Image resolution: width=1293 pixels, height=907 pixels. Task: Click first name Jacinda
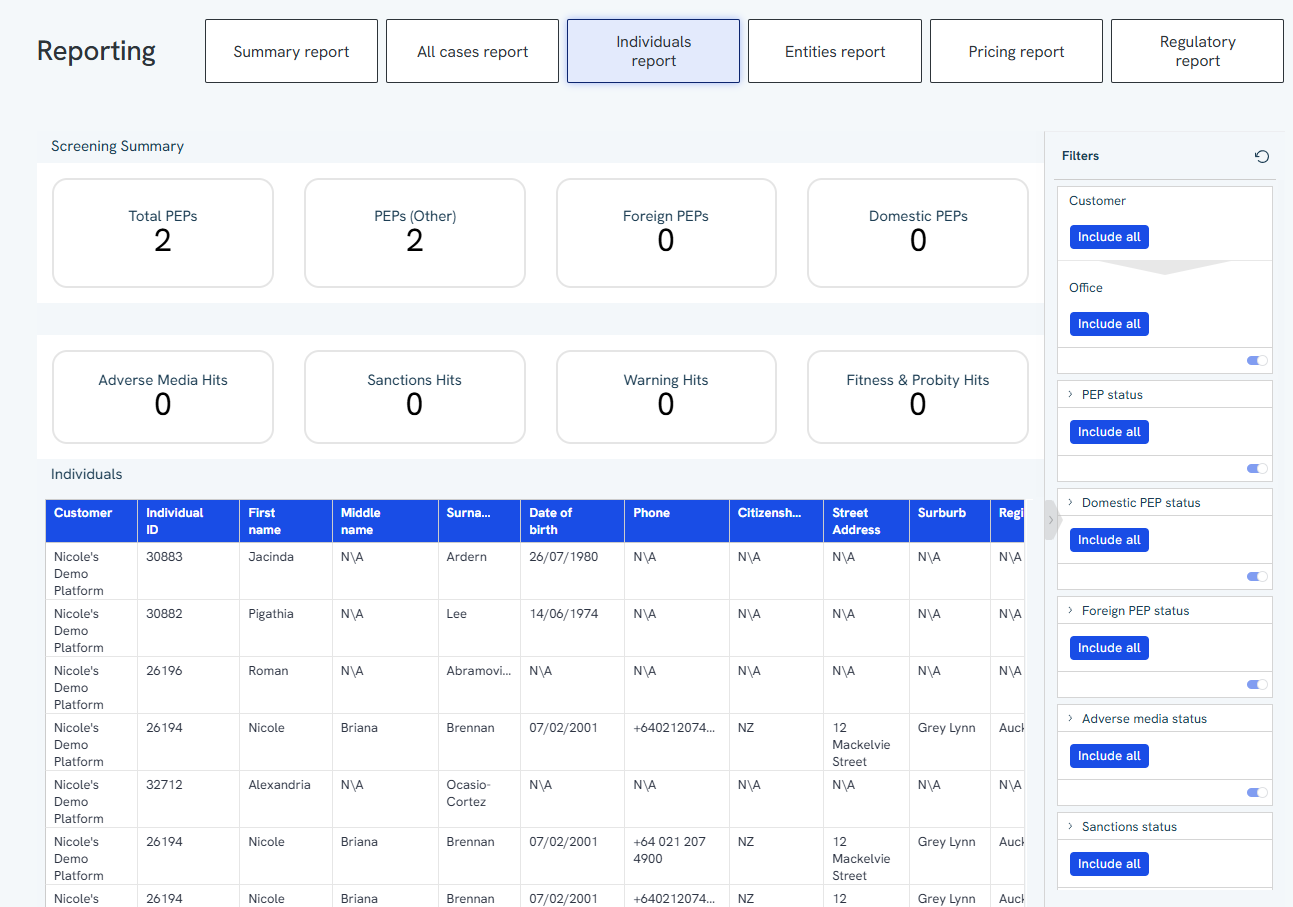(x=271, y=557)
